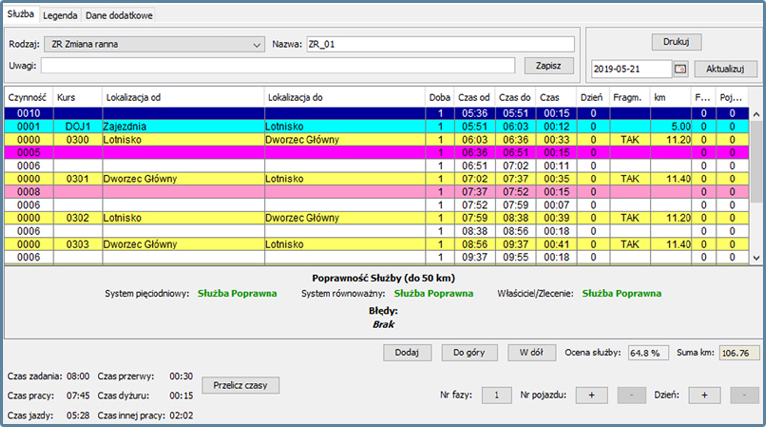This screenshot has height=427, width=766.
Task: Click the Czas do column header
Action: point(515,97)
